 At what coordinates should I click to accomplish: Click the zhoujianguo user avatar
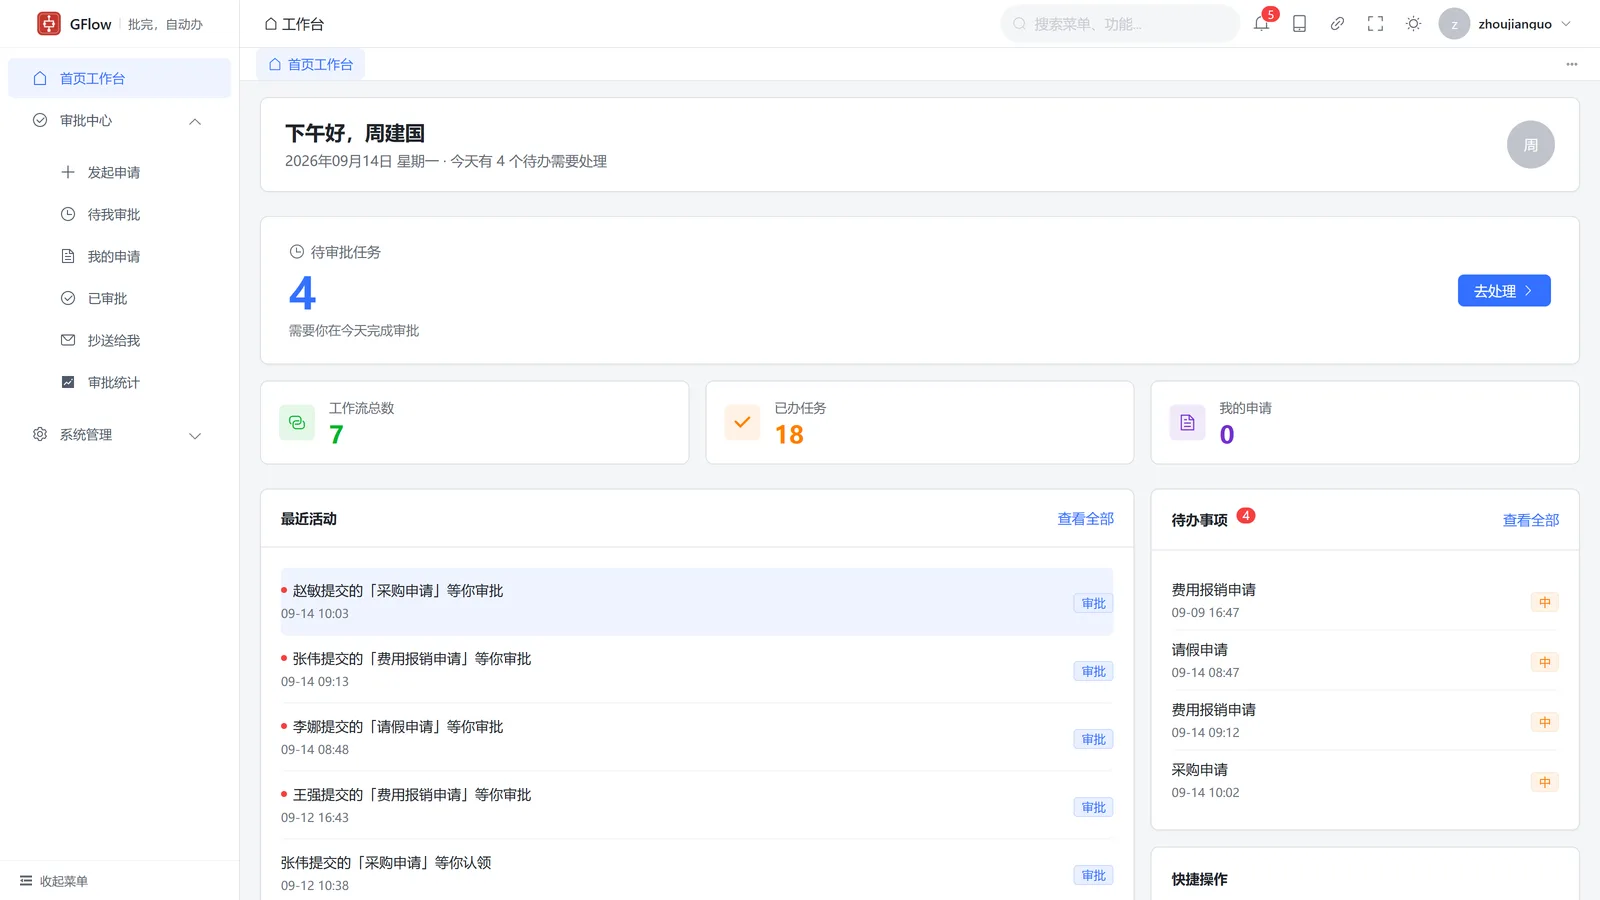point(1454,24)
